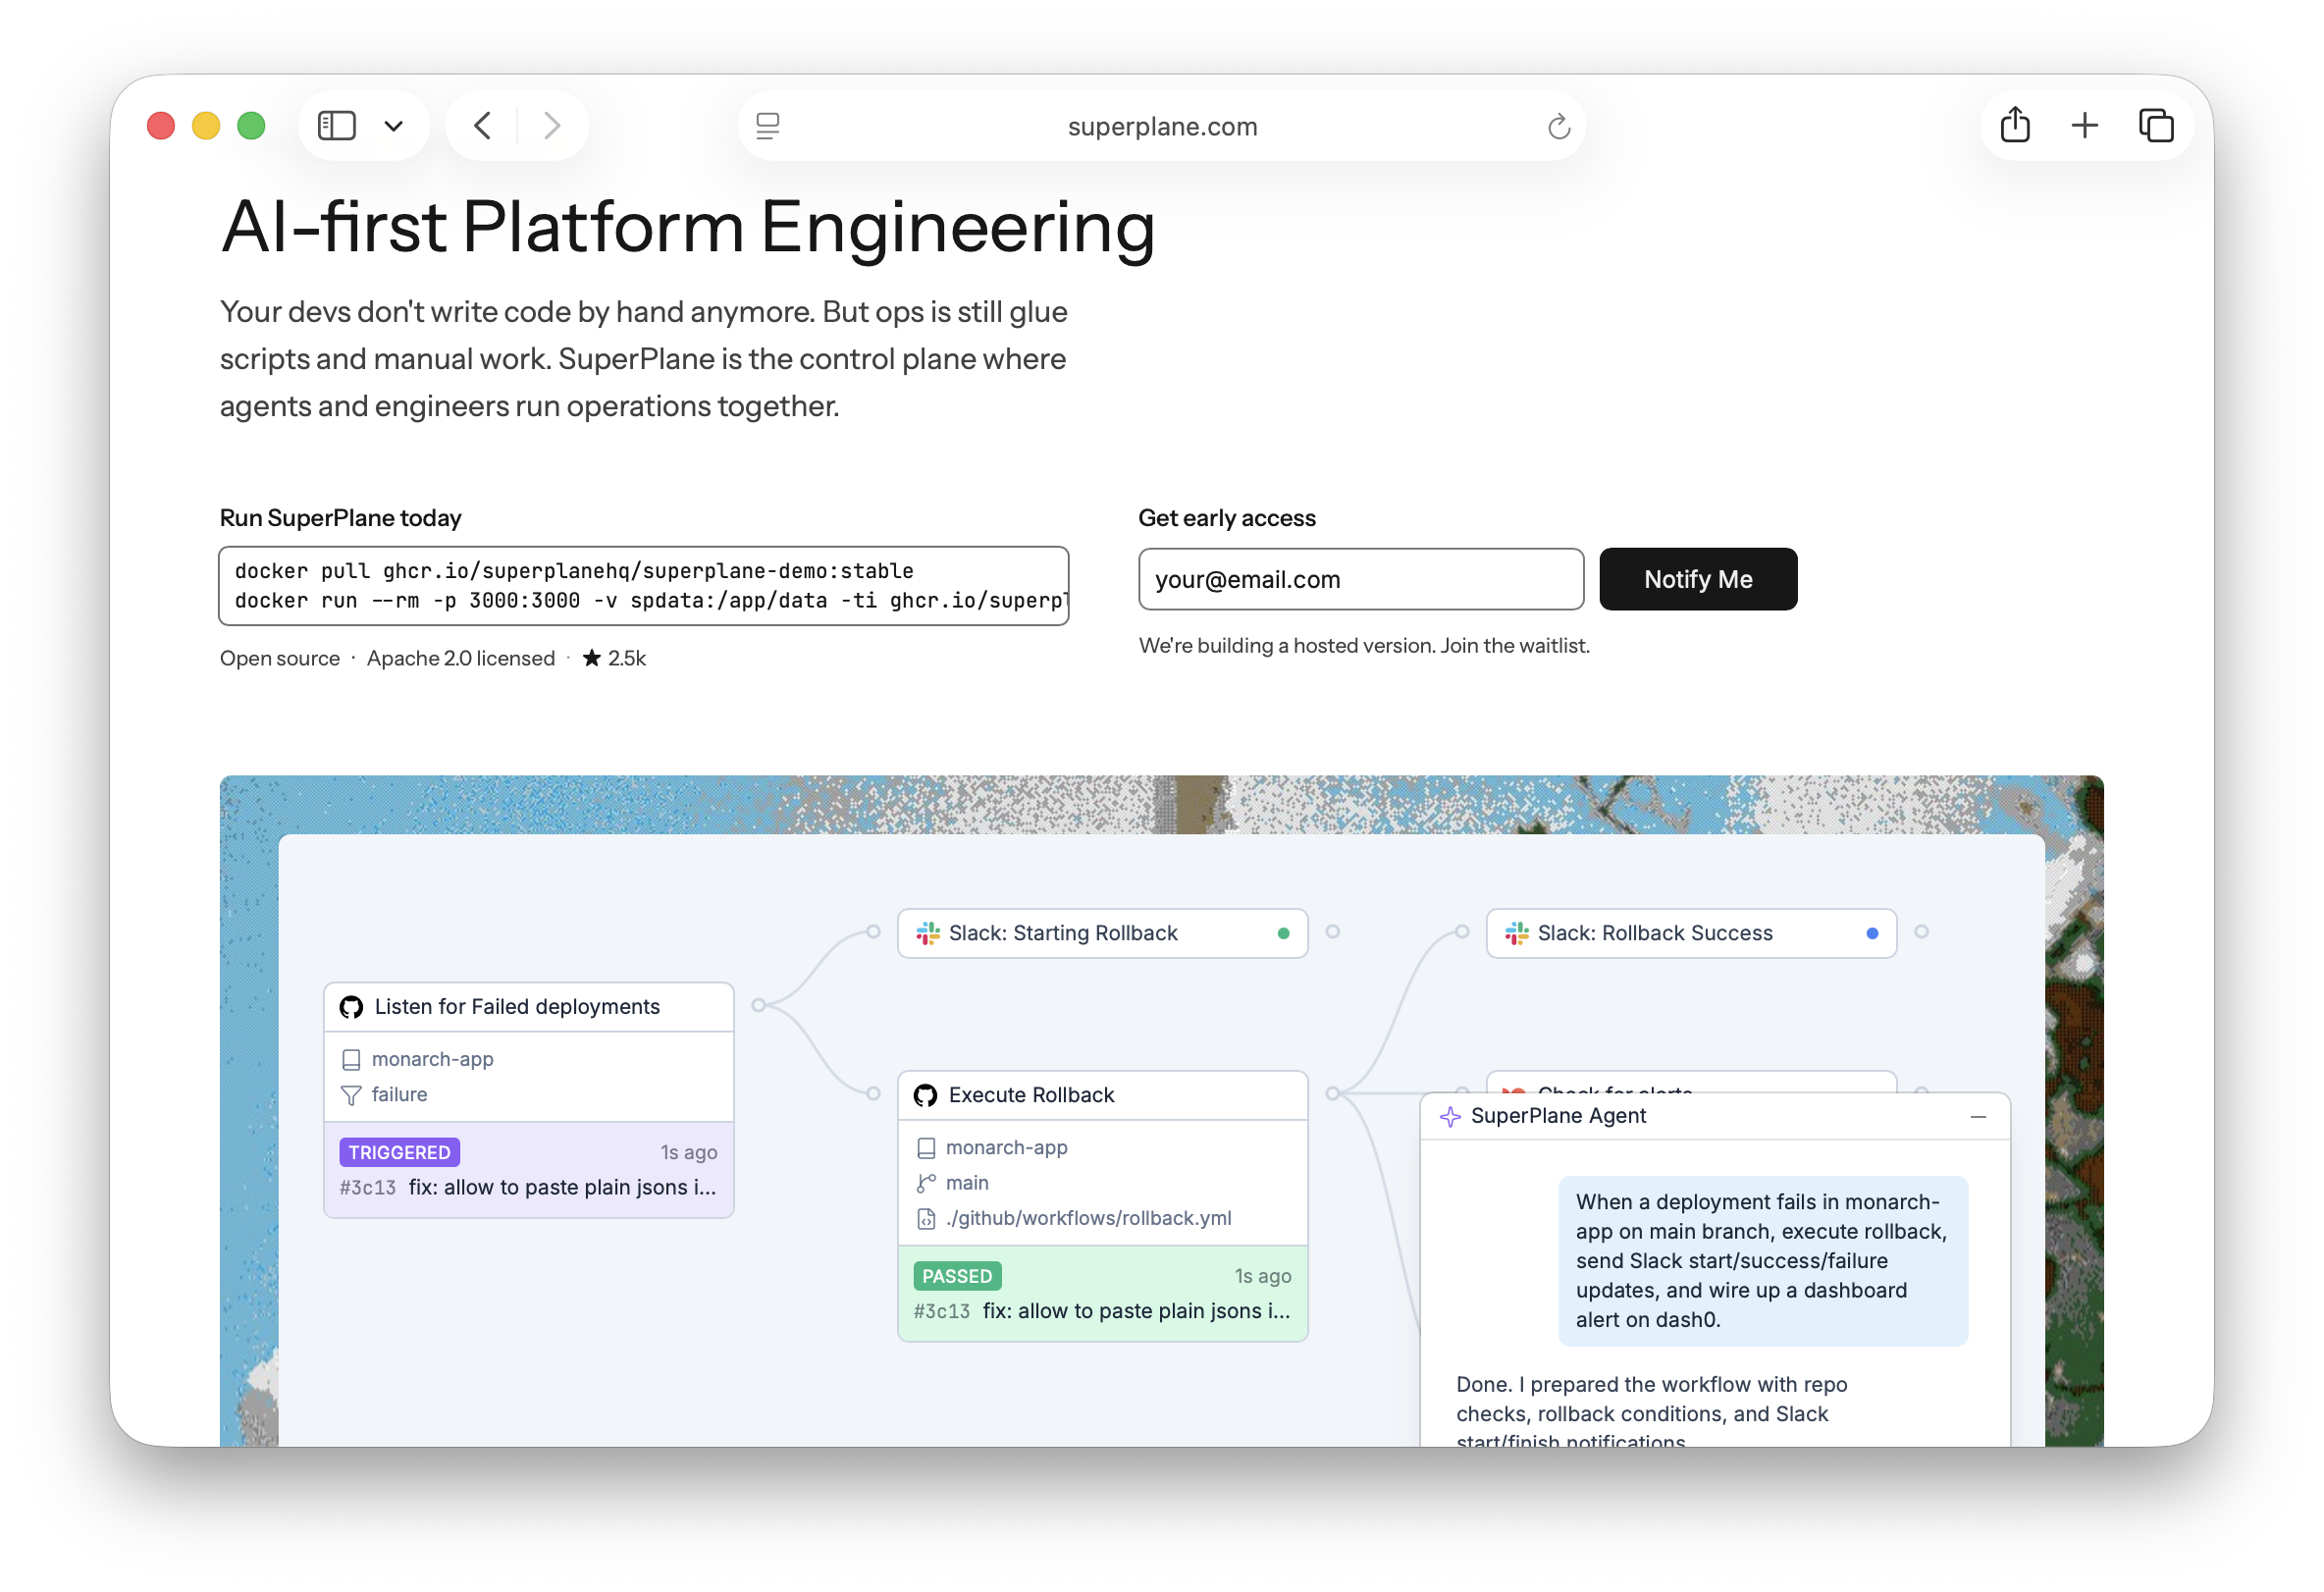Viewport: 2324px width, 1592px height.
Task: Click GitHub icon on Listen for Failed deployments
Action: (x=351, y=1007)
